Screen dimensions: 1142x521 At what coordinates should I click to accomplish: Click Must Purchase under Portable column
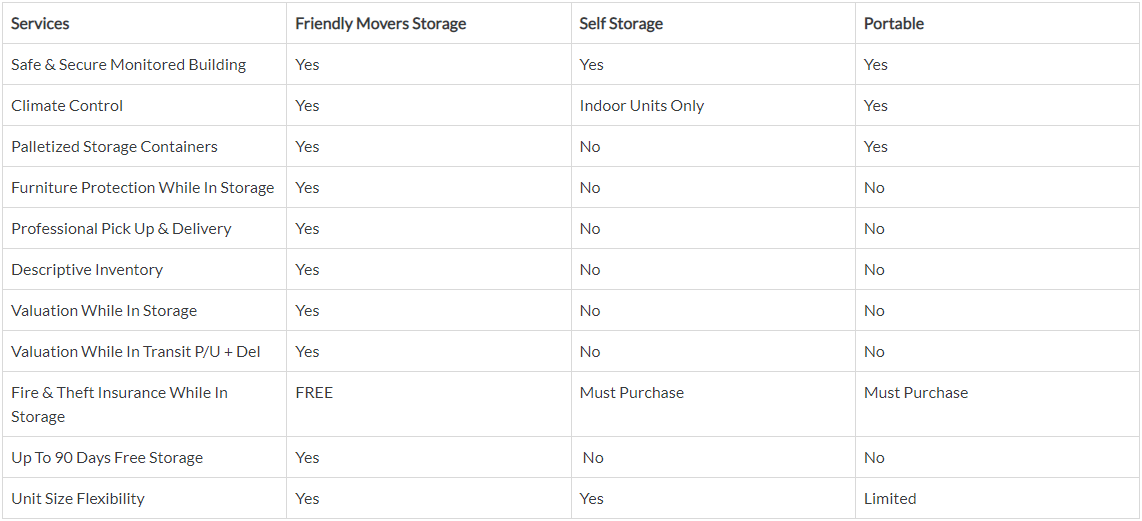pyautogui.click(x=916, y=392)
